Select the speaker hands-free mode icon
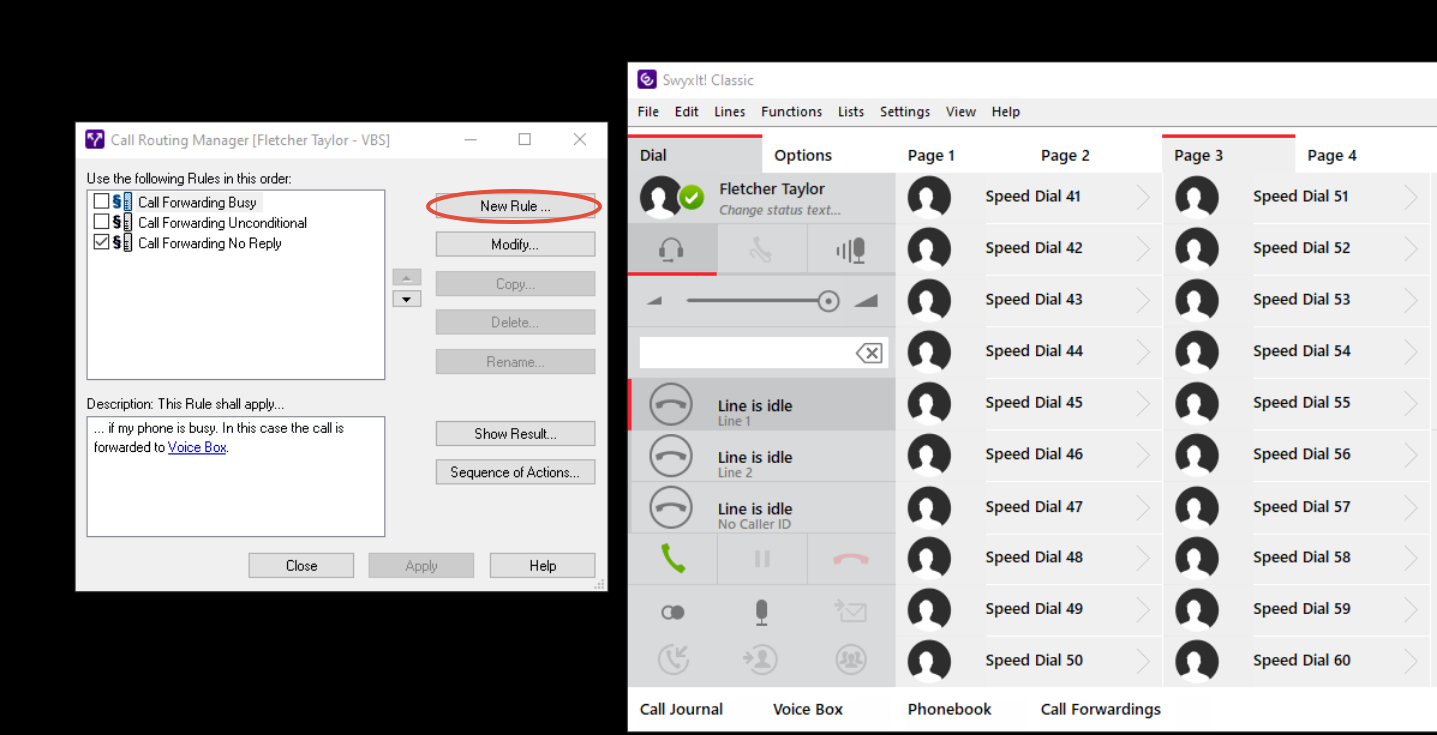 [x=850, y=249]
